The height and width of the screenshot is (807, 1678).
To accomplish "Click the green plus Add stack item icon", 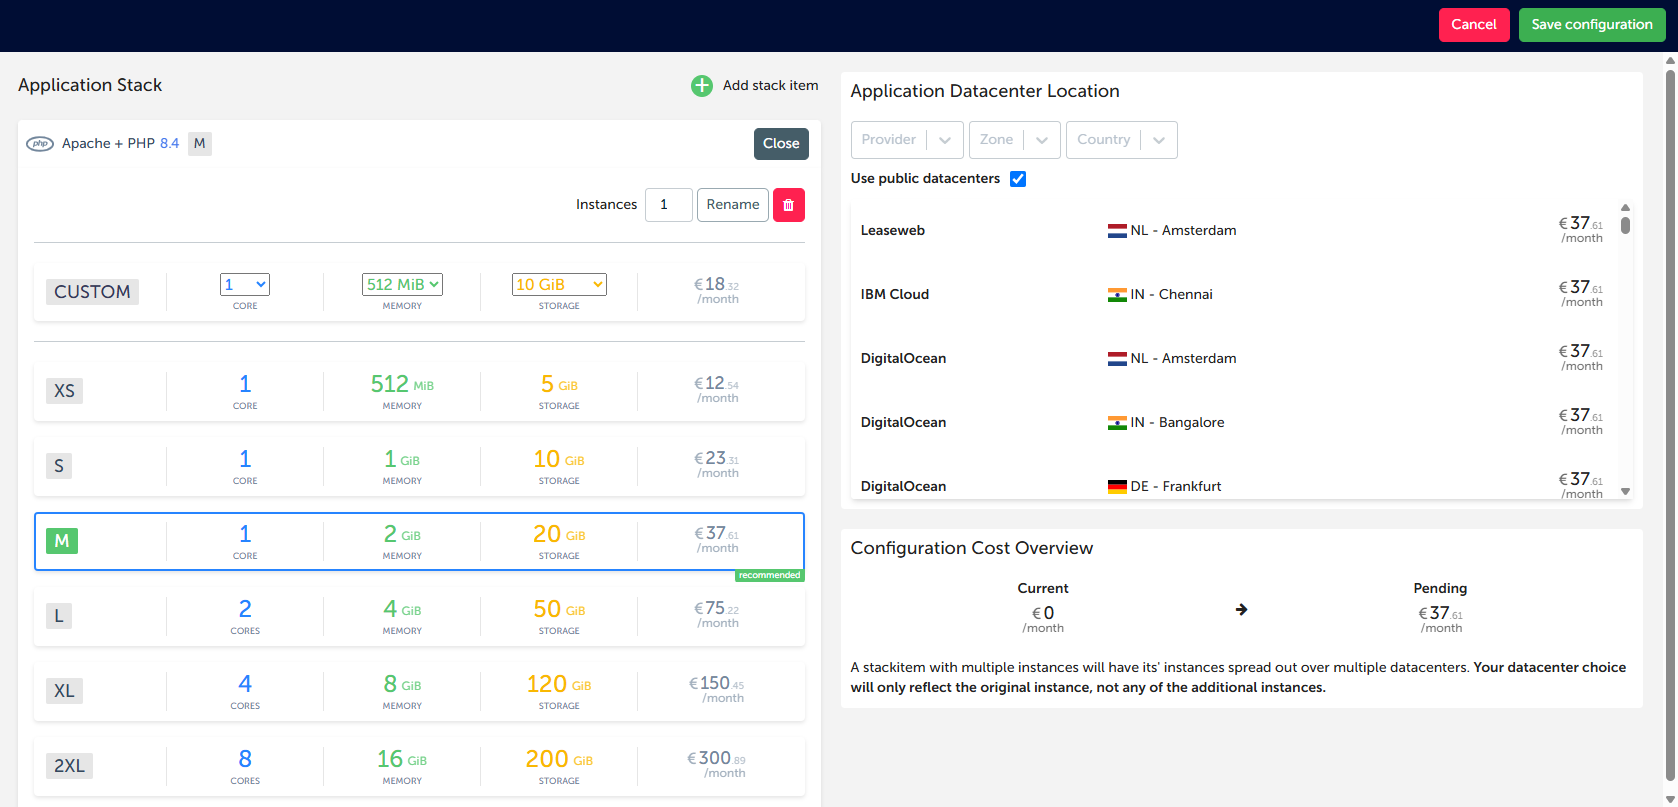I will tap(702, 86).
